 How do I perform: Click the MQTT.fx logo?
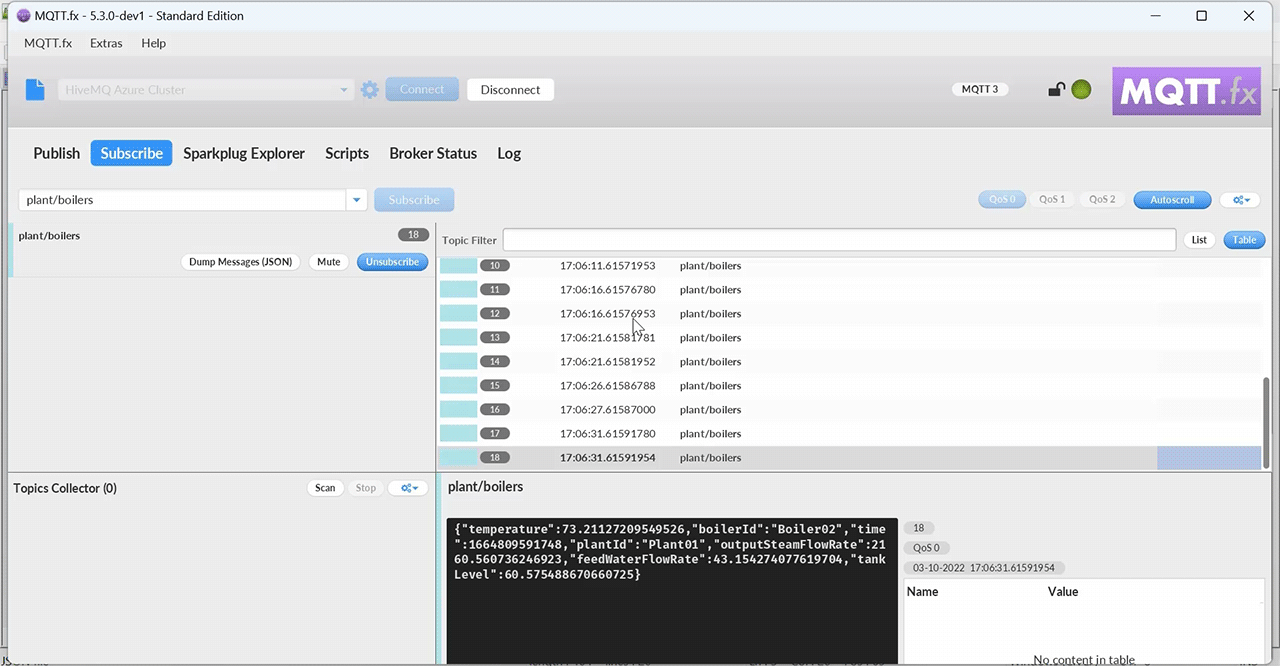click(x=1186, y=91)
